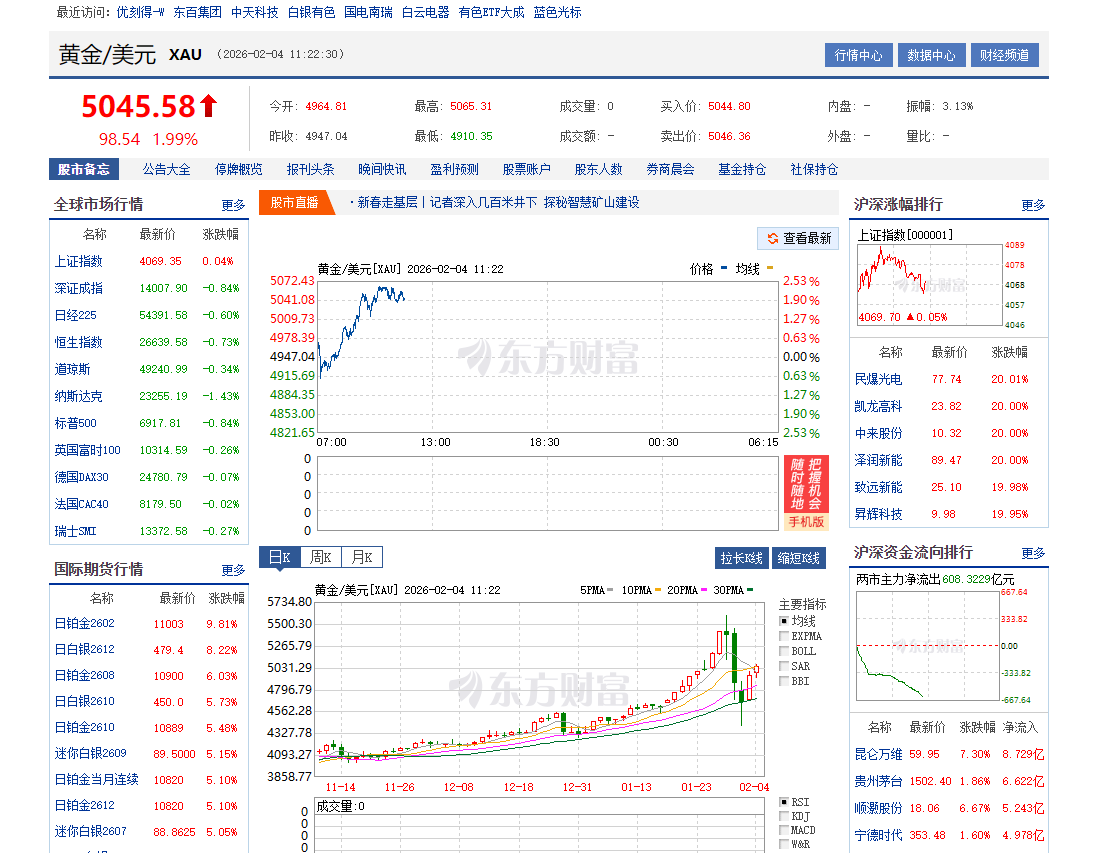Open the 凯龙高科 stock link
The image size is (1111, 853).
(x=878, y=406)
